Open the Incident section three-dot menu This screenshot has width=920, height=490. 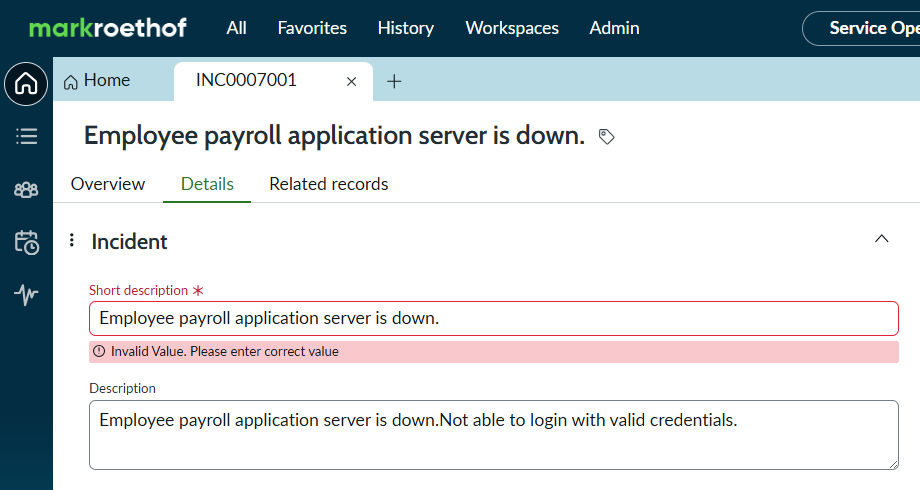click(x=72, y=240)
